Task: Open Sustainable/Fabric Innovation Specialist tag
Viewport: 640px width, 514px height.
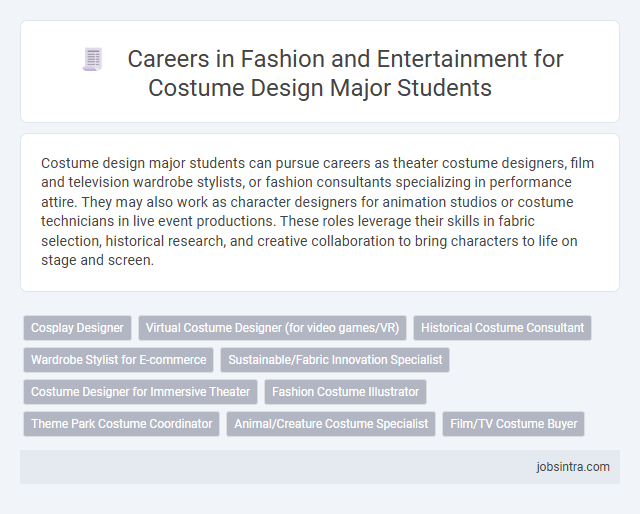Action: click(335, 360)
